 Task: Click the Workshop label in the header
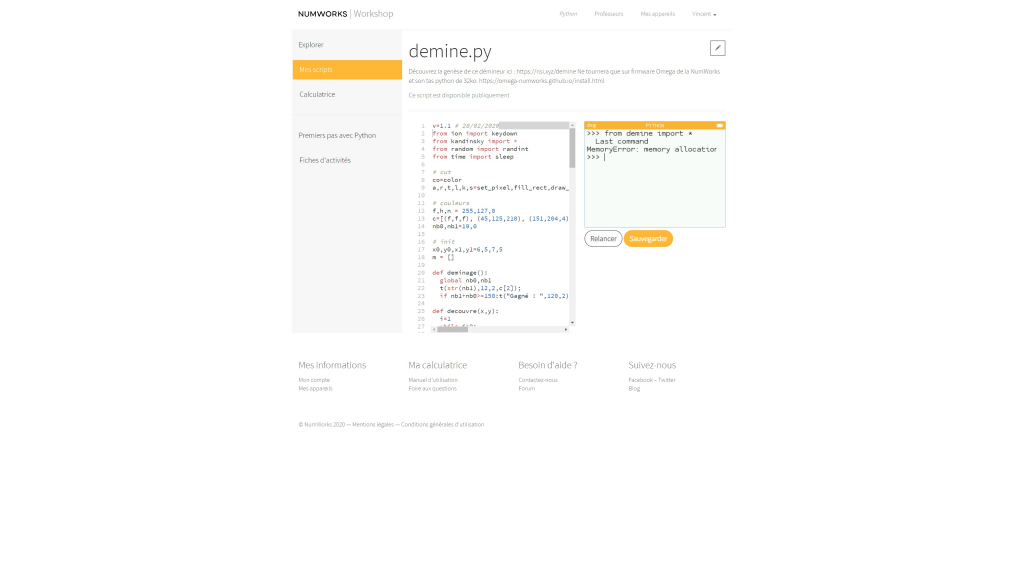click(x=373, y=14)
